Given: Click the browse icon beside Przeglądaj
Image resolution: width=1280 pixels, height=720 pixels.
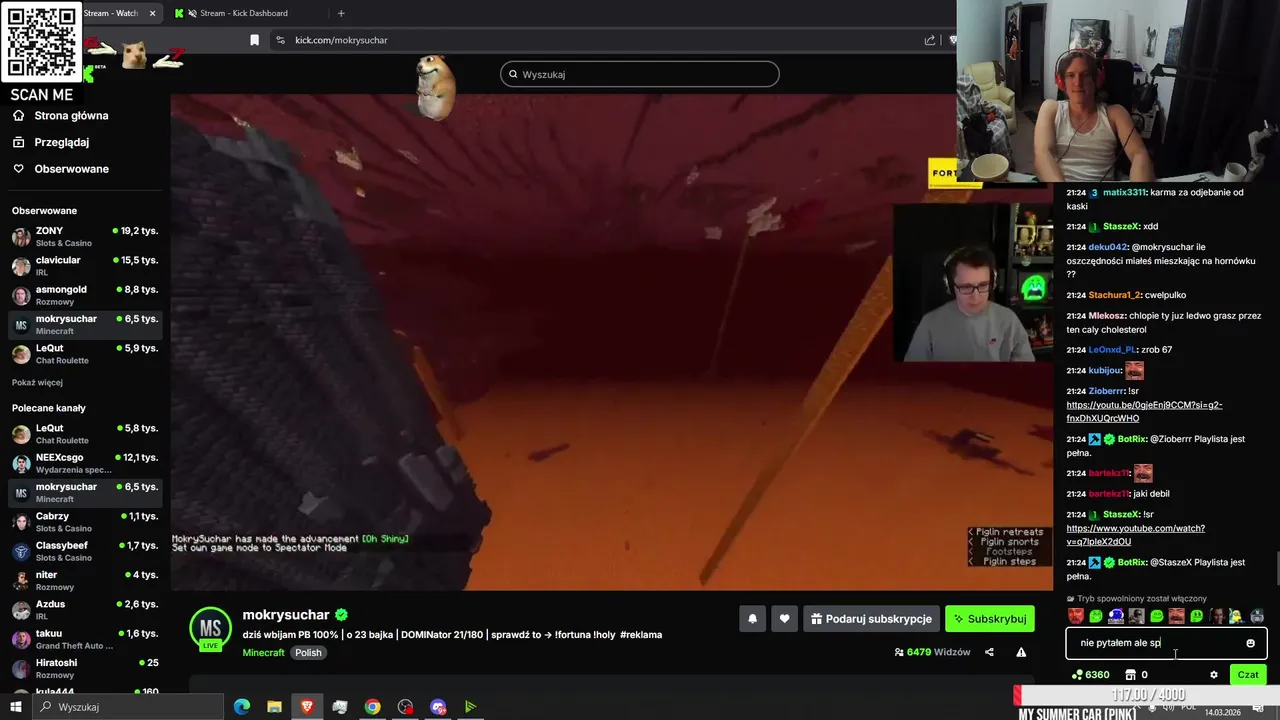Looking at the screenshot, I should (x=19, y=142).
